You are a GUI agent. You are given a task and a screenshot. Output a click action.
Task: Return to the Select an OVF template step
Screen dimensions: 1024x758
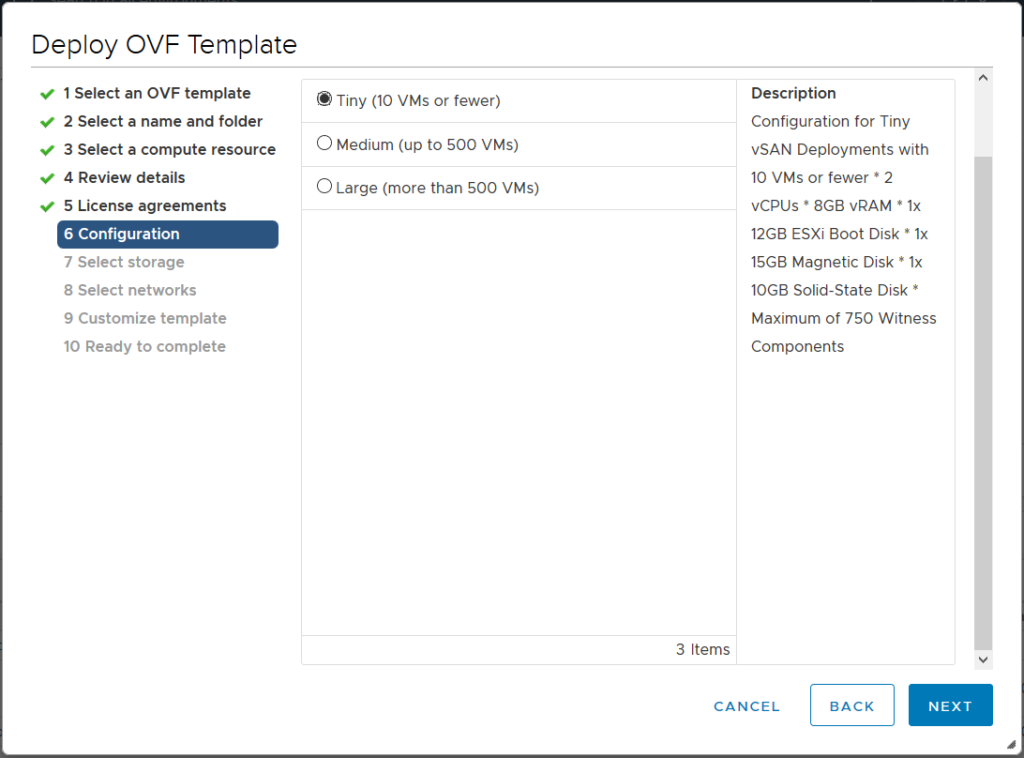coord(158,93)
